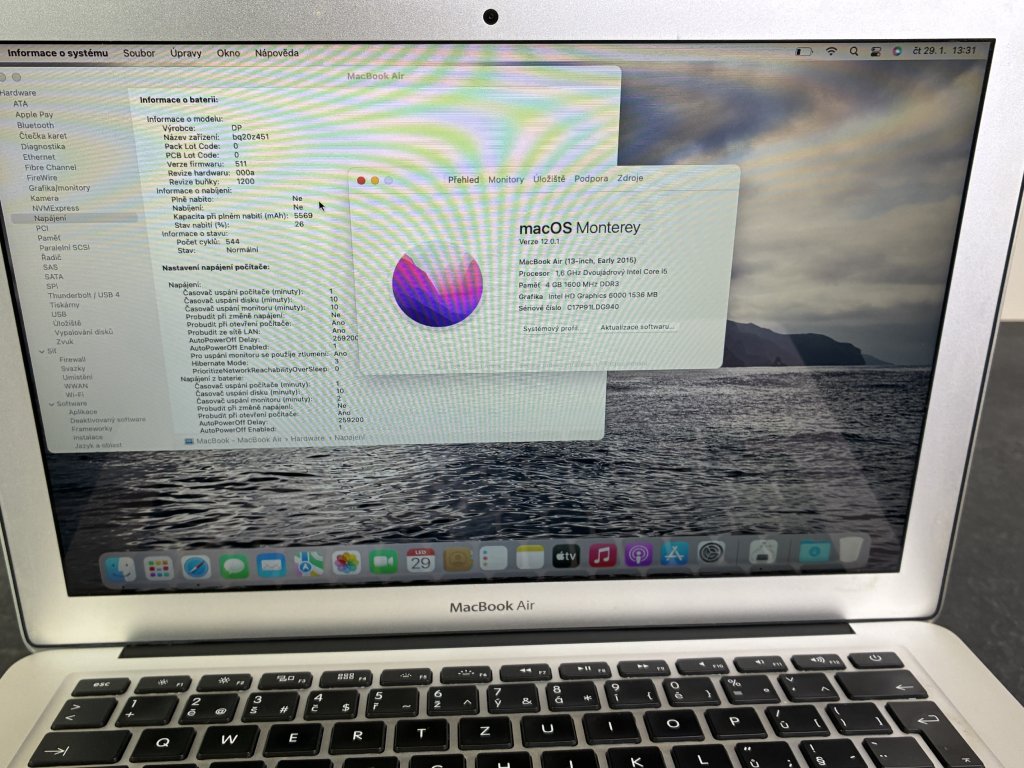The image size is (1024, 768).
Task: Select Apple Pay in the sidebar
Action: [34, 114]
